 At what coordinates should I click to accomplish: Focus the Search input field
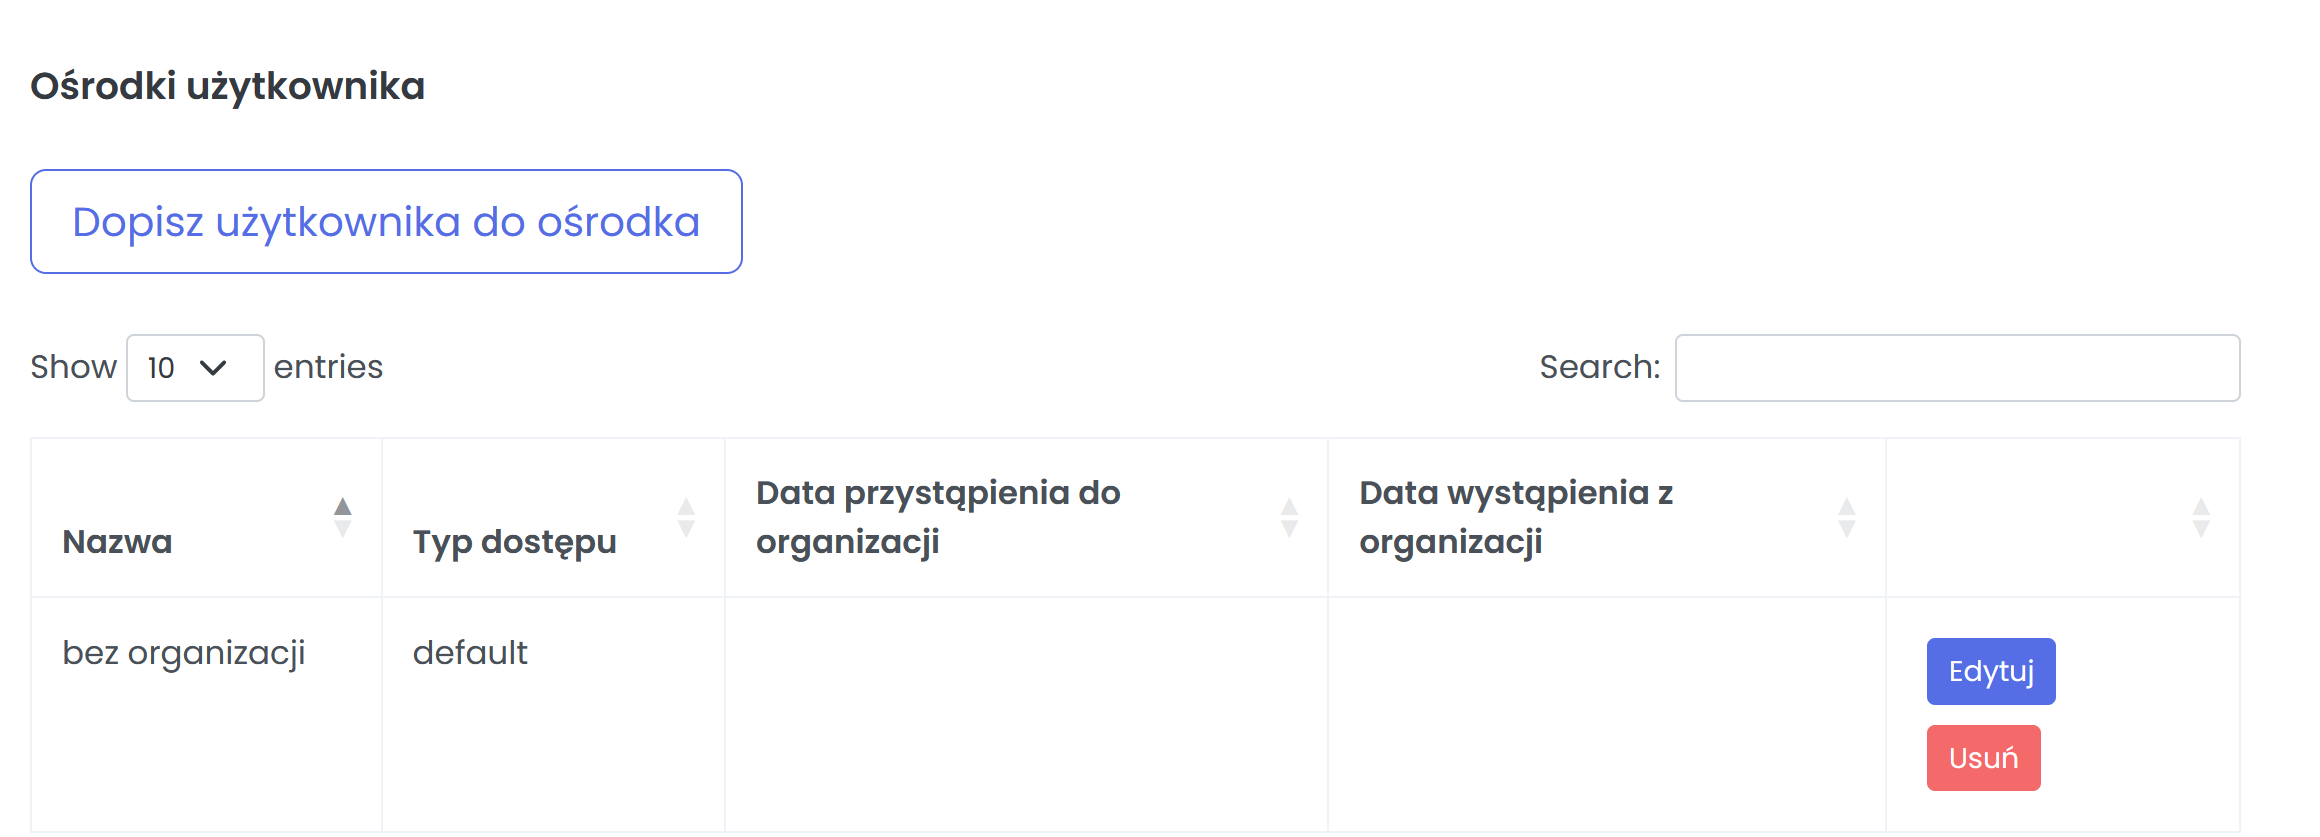(x=1957, y=368)
